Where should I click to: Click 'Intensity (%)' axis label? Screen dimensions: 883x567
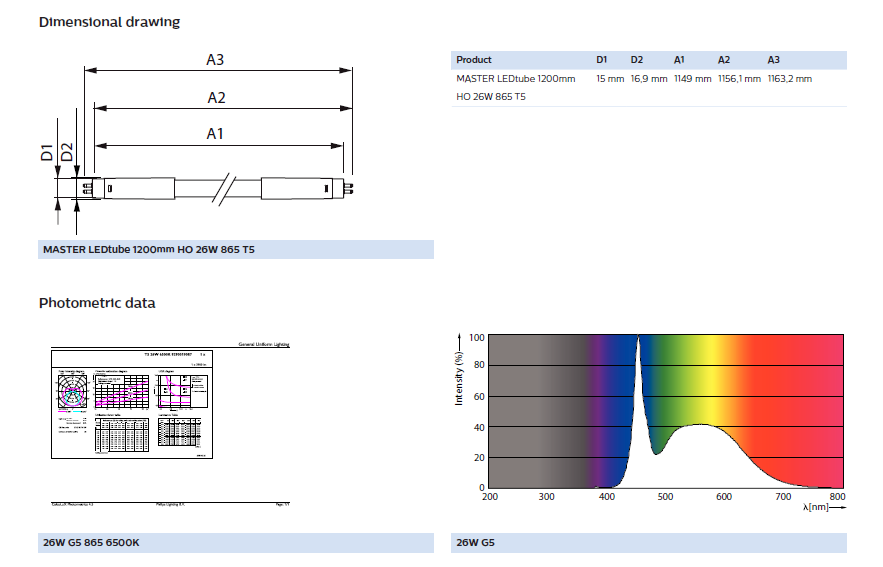[458, 378]
